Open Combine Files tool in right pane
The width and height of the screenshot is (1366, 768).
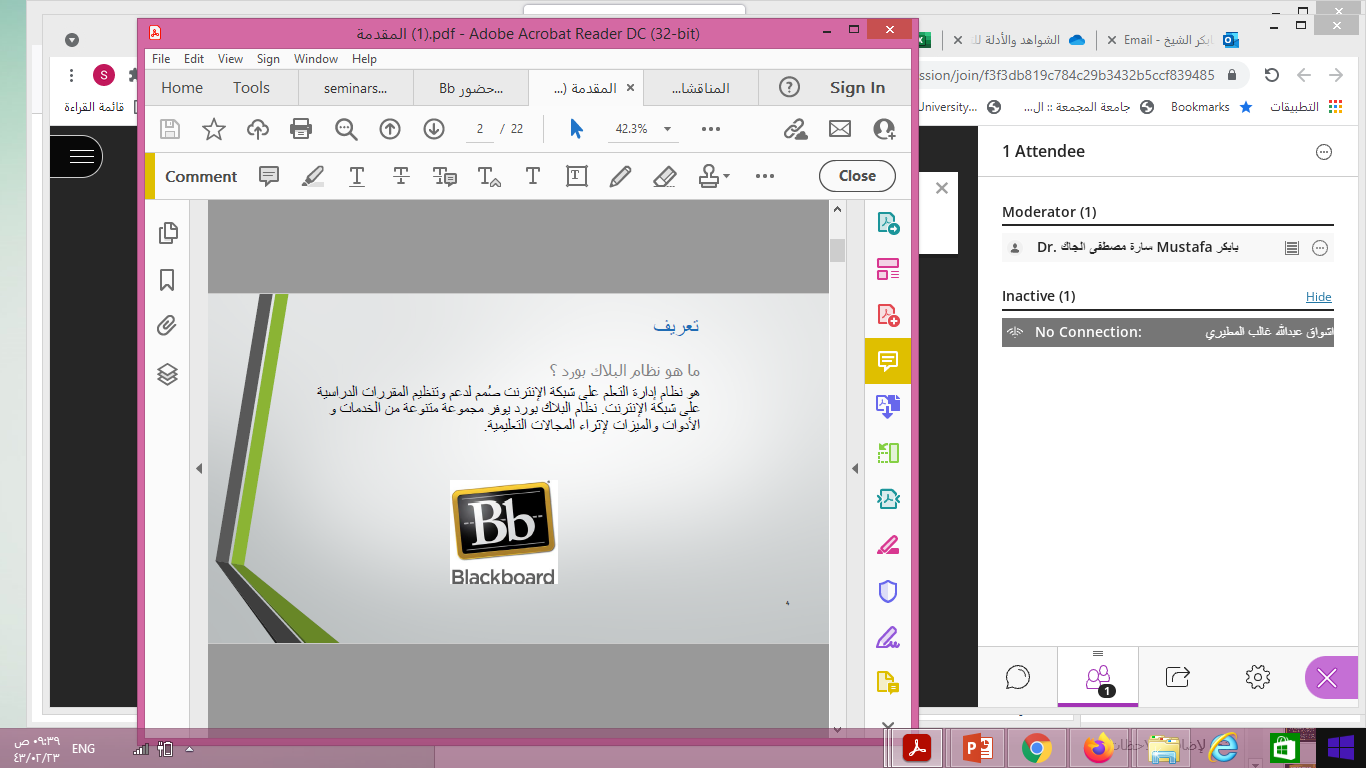coord(888,407)
